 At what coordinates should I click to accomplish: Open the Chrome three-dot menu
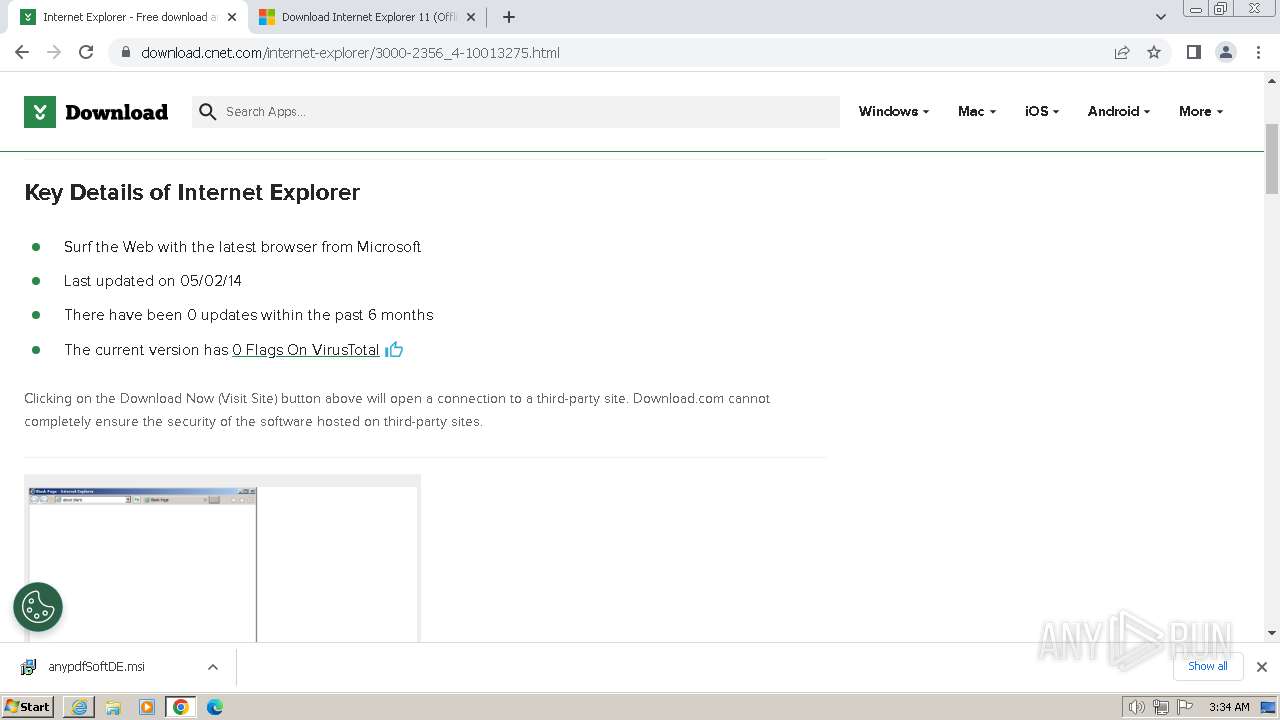pyautogui.click(x=1258, y=52)
